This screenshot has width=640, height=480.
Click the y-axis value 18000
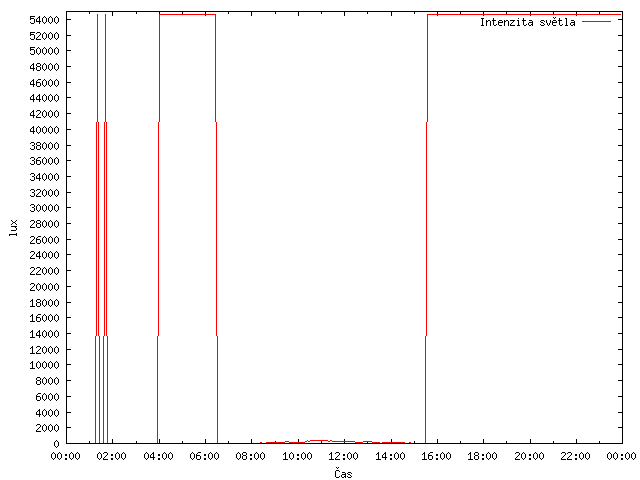44,302
